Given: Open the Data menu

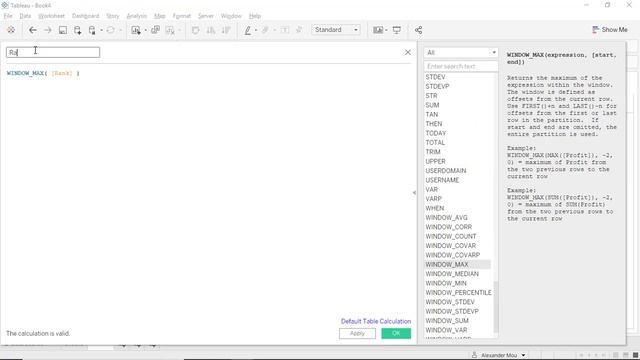Looking at the screenshot, I should tap(25, 16).
